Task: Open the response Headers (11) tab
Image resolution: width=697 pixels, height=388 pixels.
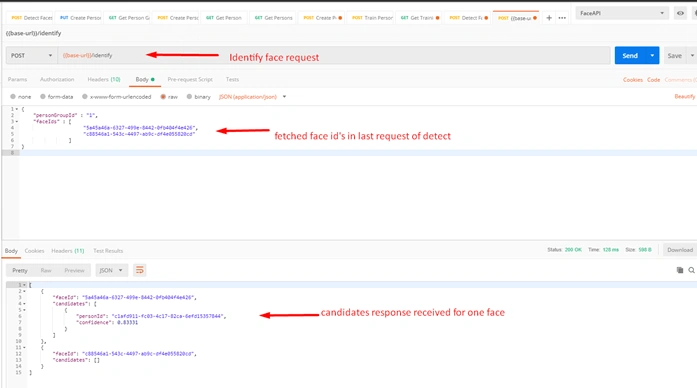Action: click(x=68, y=251)
